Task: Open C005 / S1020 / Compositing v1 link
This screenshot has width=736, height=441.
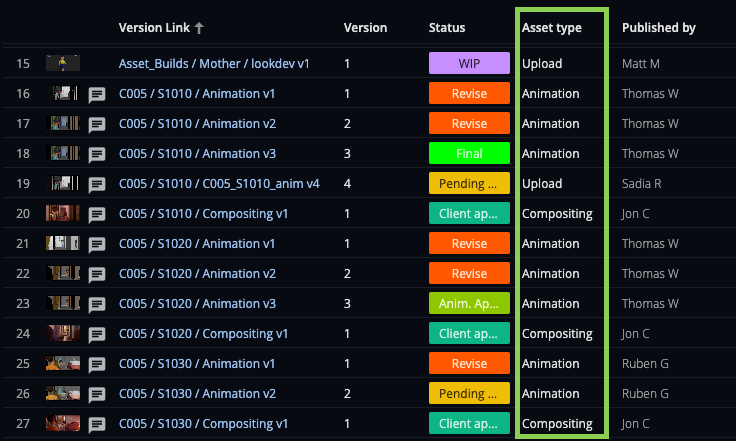Action: [x=203, y=334]
